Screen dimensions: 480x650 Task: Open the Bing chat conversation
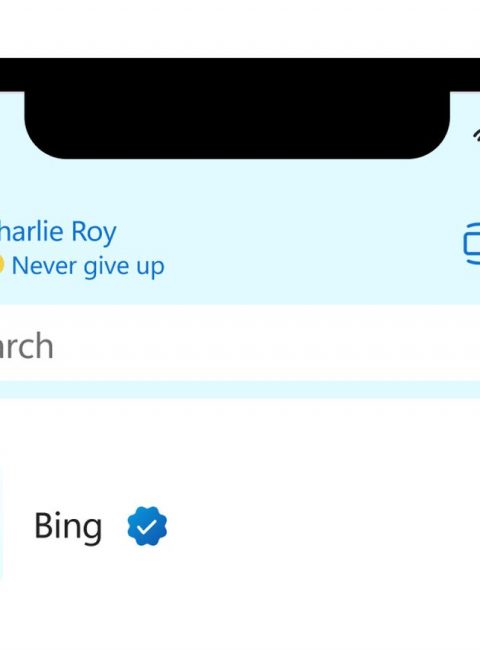(240, 526)
